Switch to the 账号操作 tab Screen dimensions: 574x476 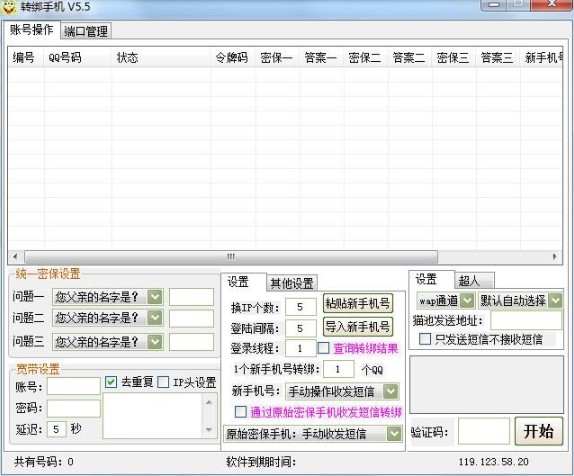pos(32,30)
